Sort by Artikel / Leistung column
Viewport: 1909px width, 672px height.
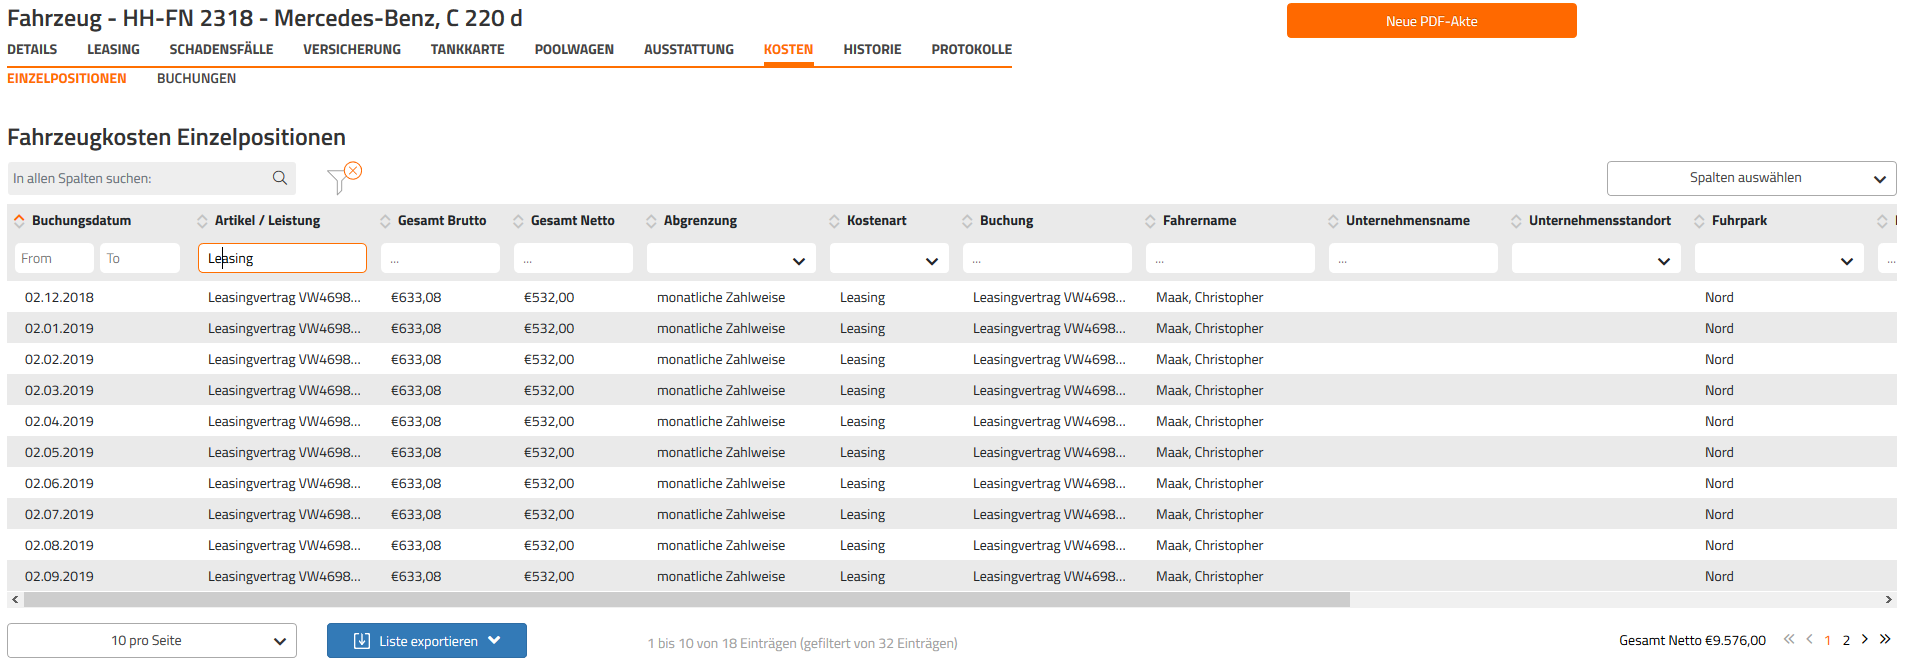coord(202,221)
